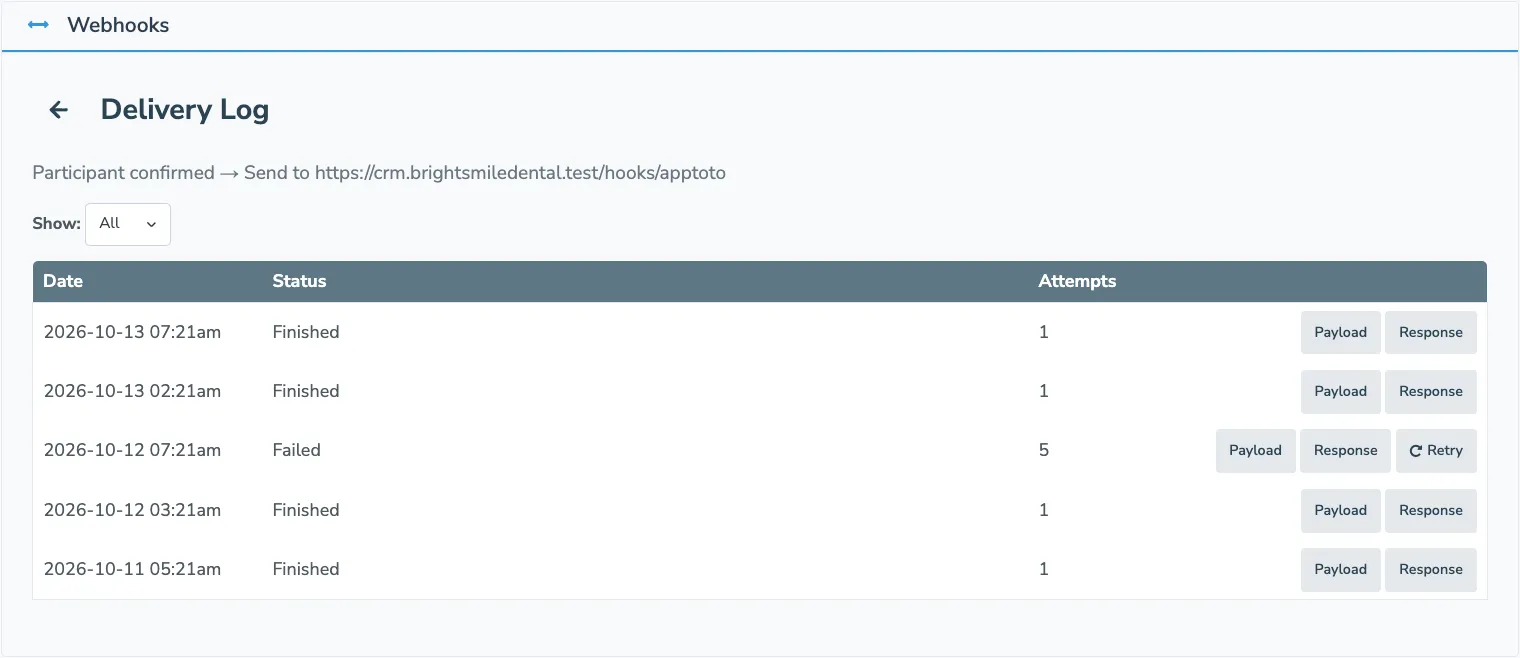View Response for failed 2026-10-12 07:21am delivery
This screenshot has height=658, width=1520.
click(x=1345, y=451)
